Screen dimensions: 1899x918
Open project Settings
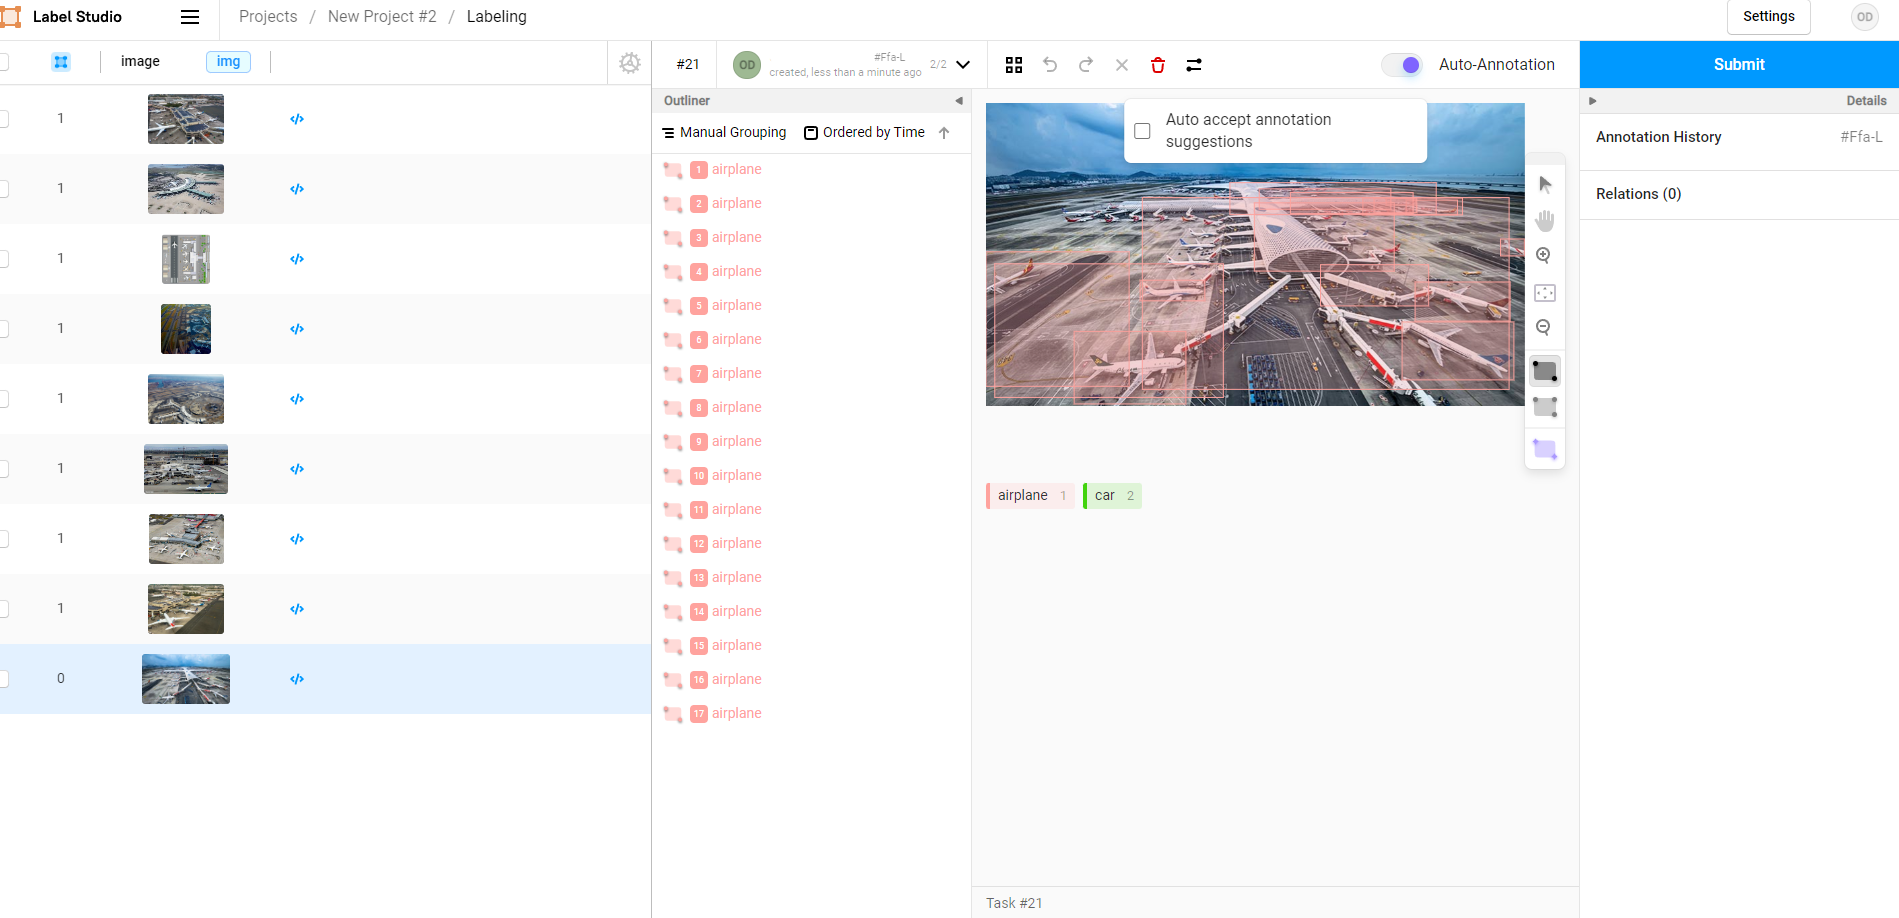1768,16
